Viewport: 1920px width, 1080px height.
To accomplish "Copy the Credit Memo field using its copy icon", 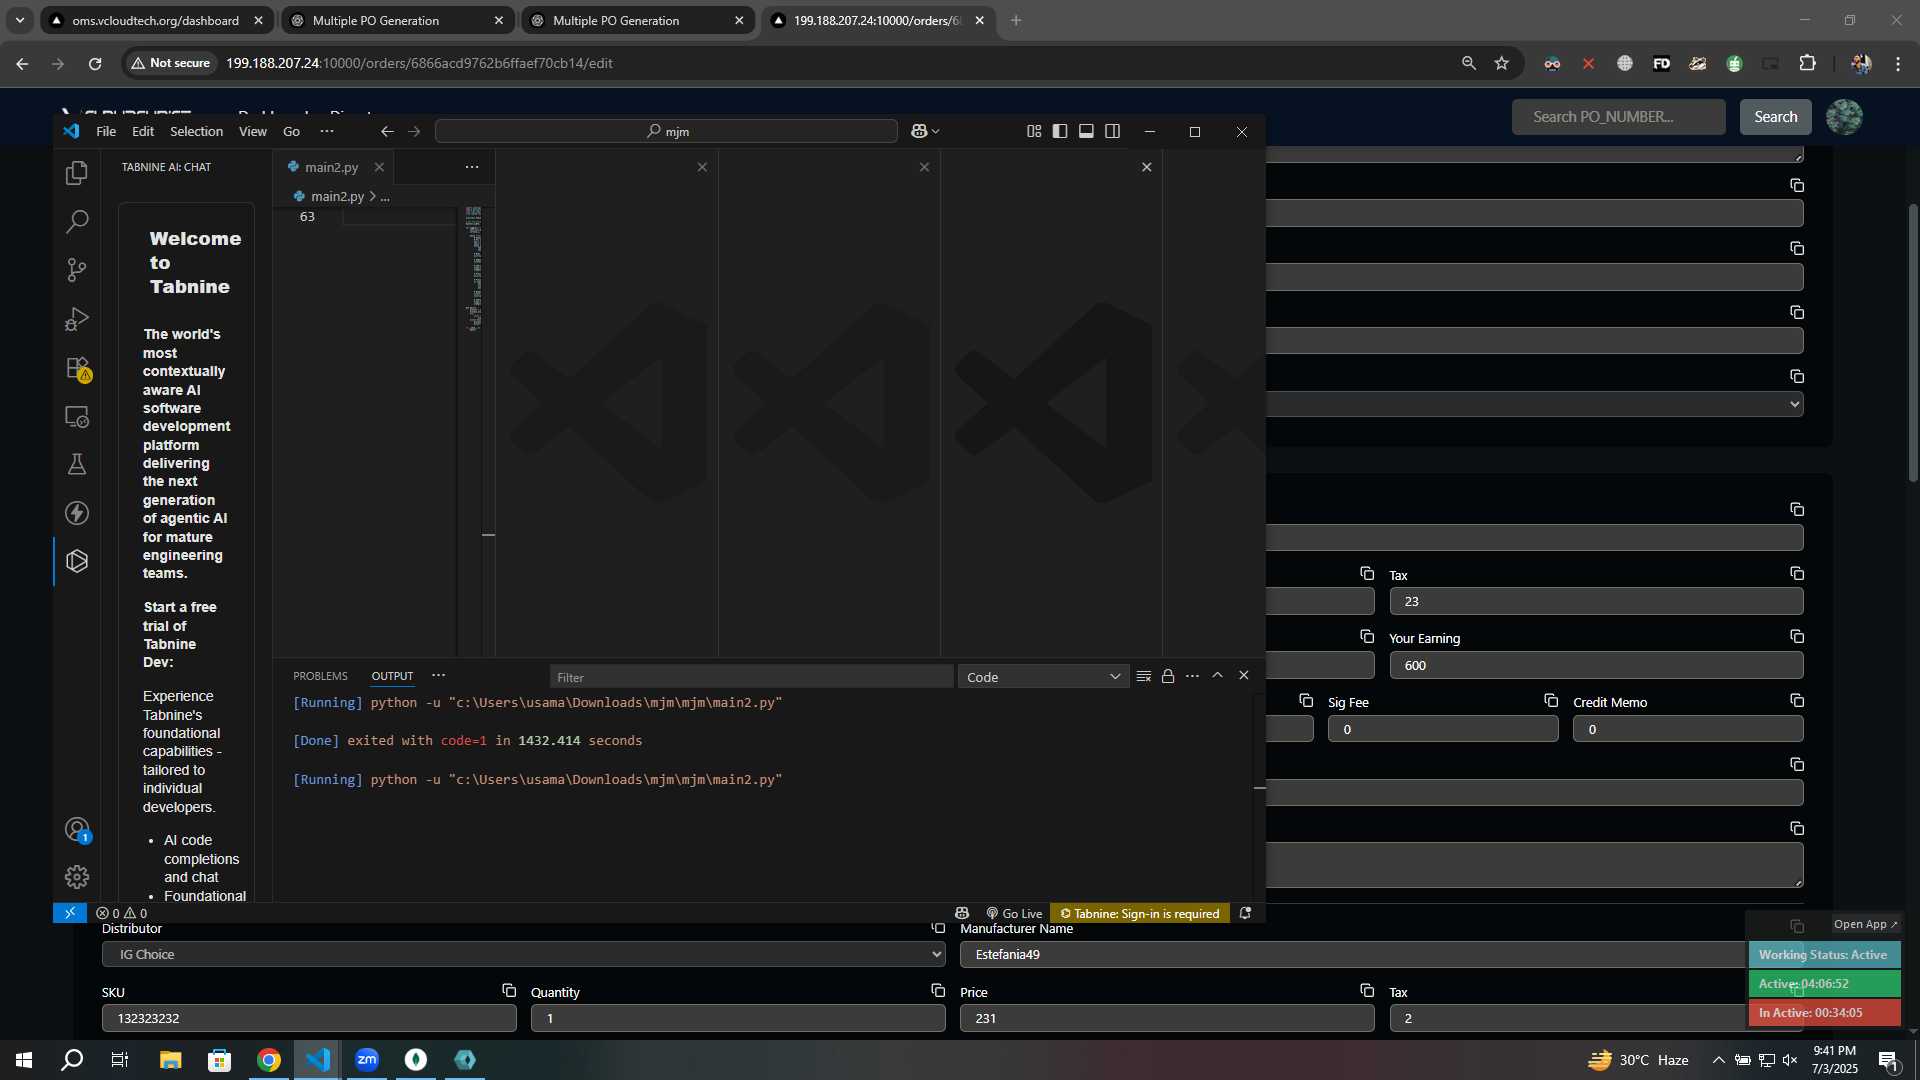I will click(1797, 701).
